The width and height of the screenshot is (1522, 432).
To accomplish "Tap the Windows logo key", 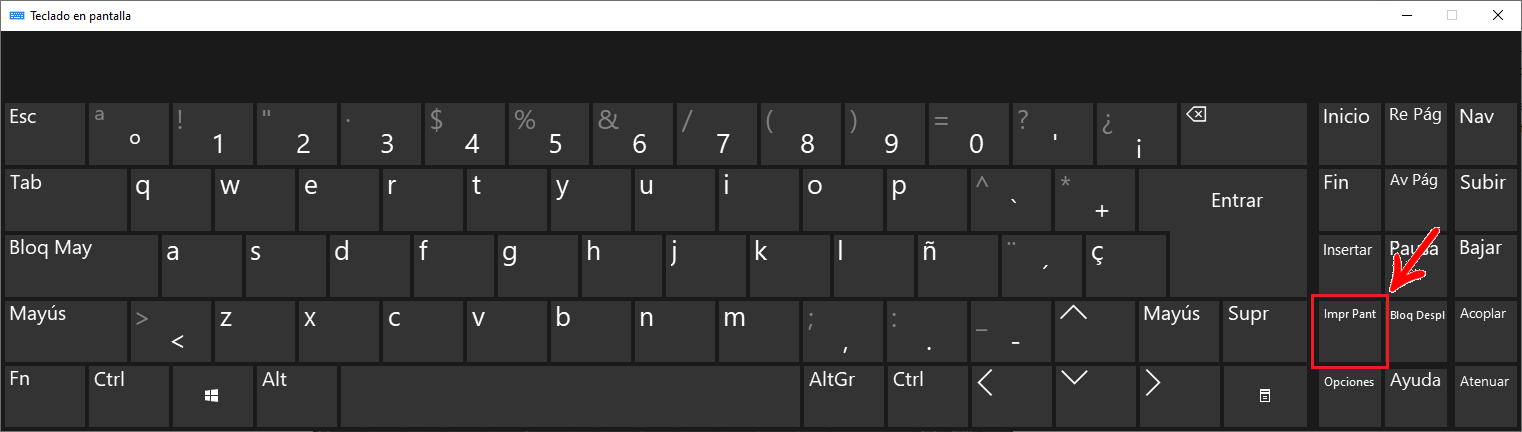I will (212, 396).
